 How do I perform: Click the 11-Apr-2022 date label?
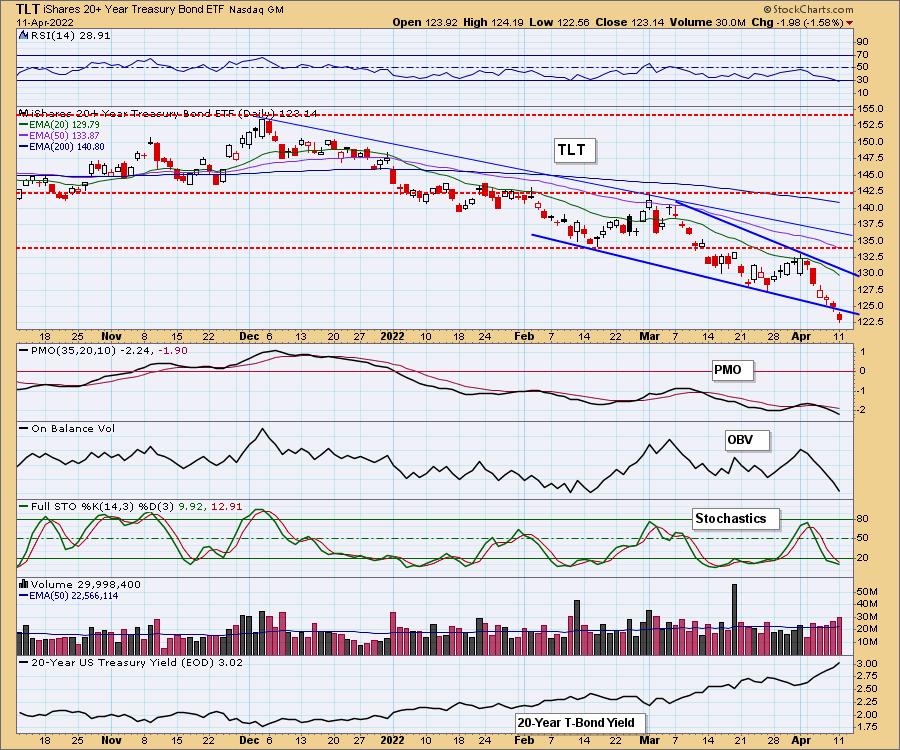(45, 23)
